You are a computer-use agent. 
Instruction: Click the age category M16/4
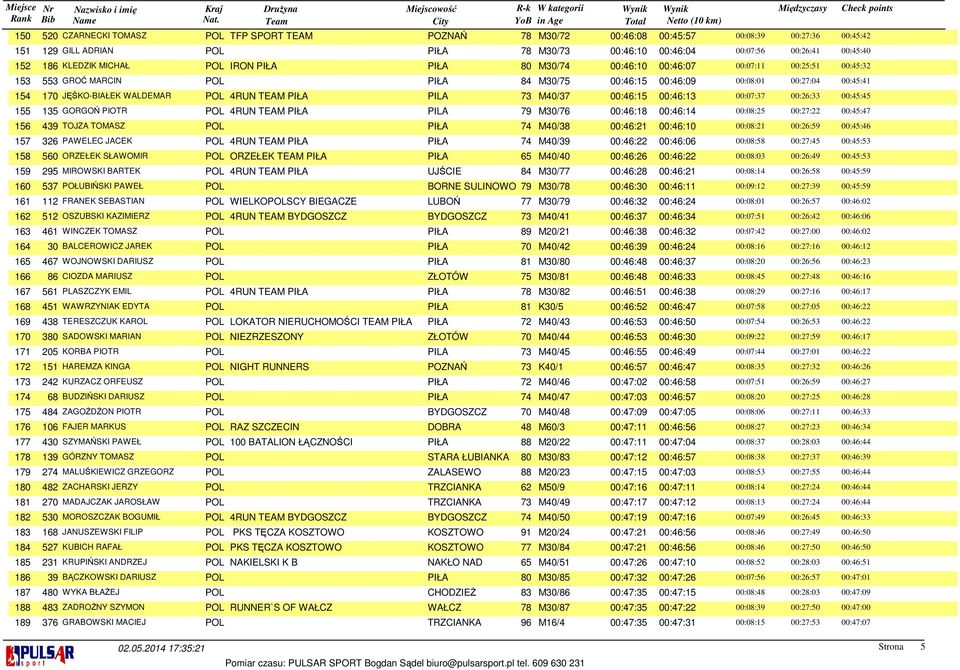click(552, 622)
